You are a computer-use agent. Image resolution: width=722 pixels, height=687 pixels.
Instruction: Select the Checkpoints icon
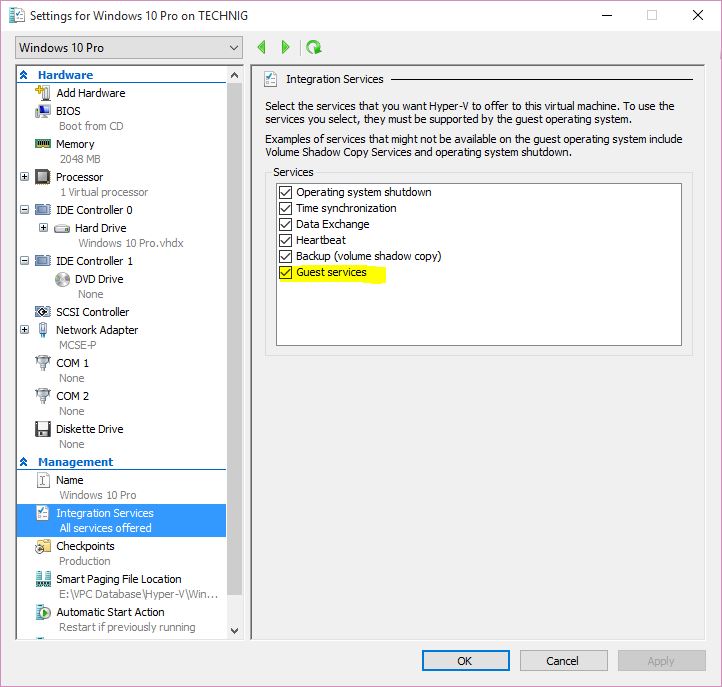43,546
